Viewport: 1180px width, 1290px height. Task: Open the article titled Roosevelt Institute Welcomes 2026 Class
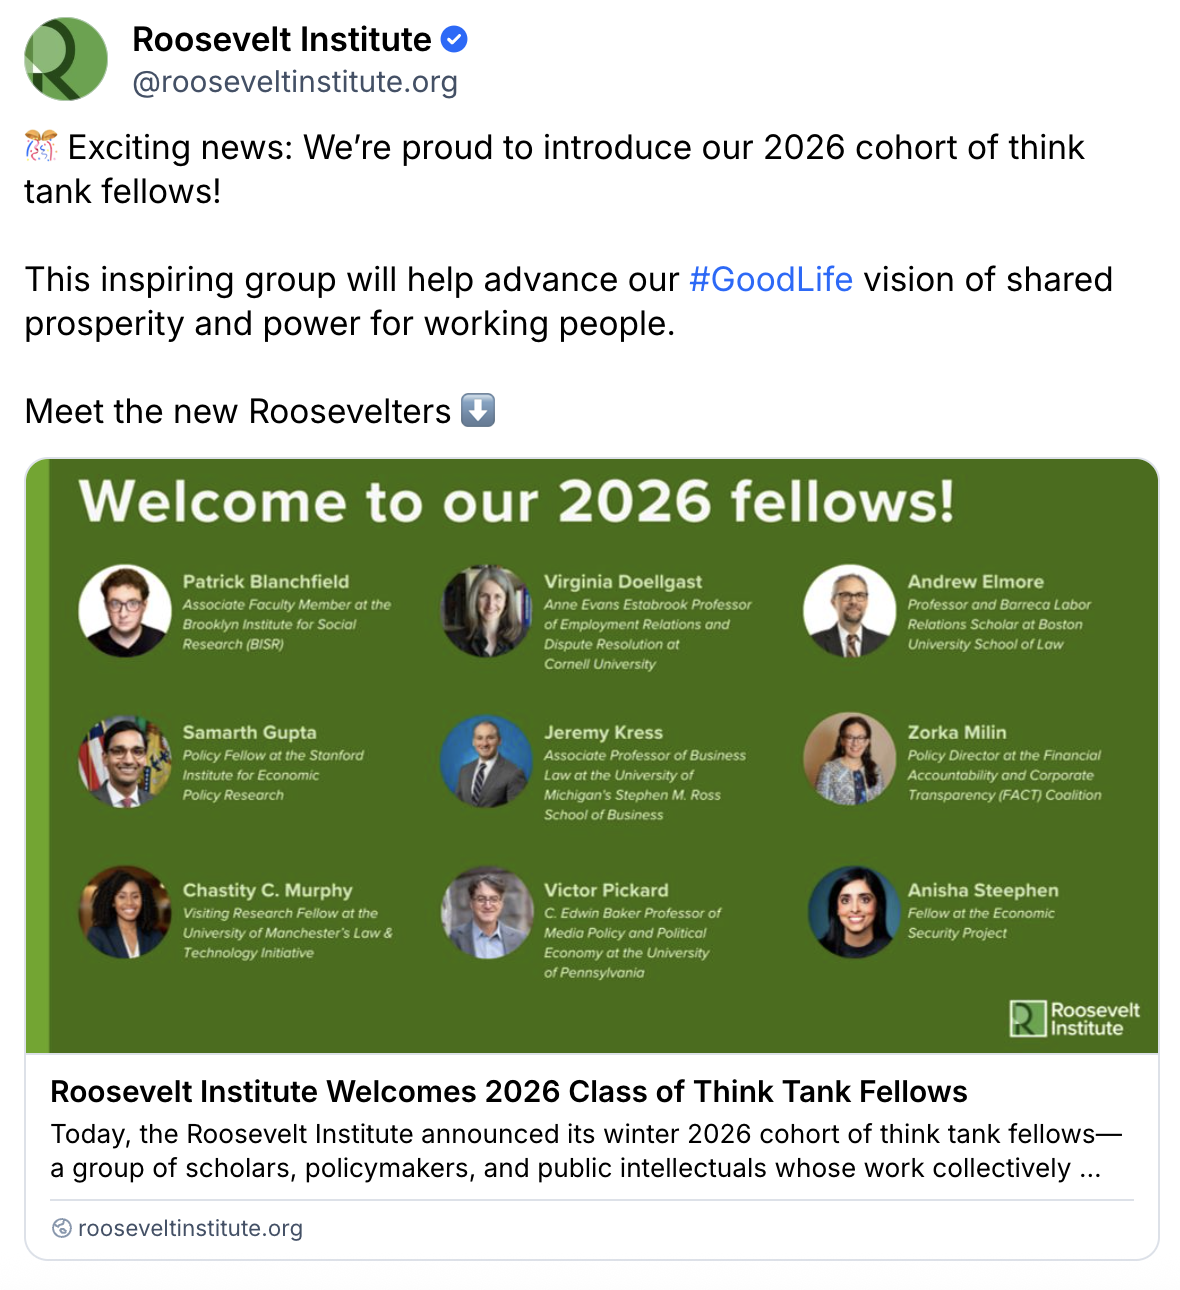pyautogui.click(x=508, y=1091)
